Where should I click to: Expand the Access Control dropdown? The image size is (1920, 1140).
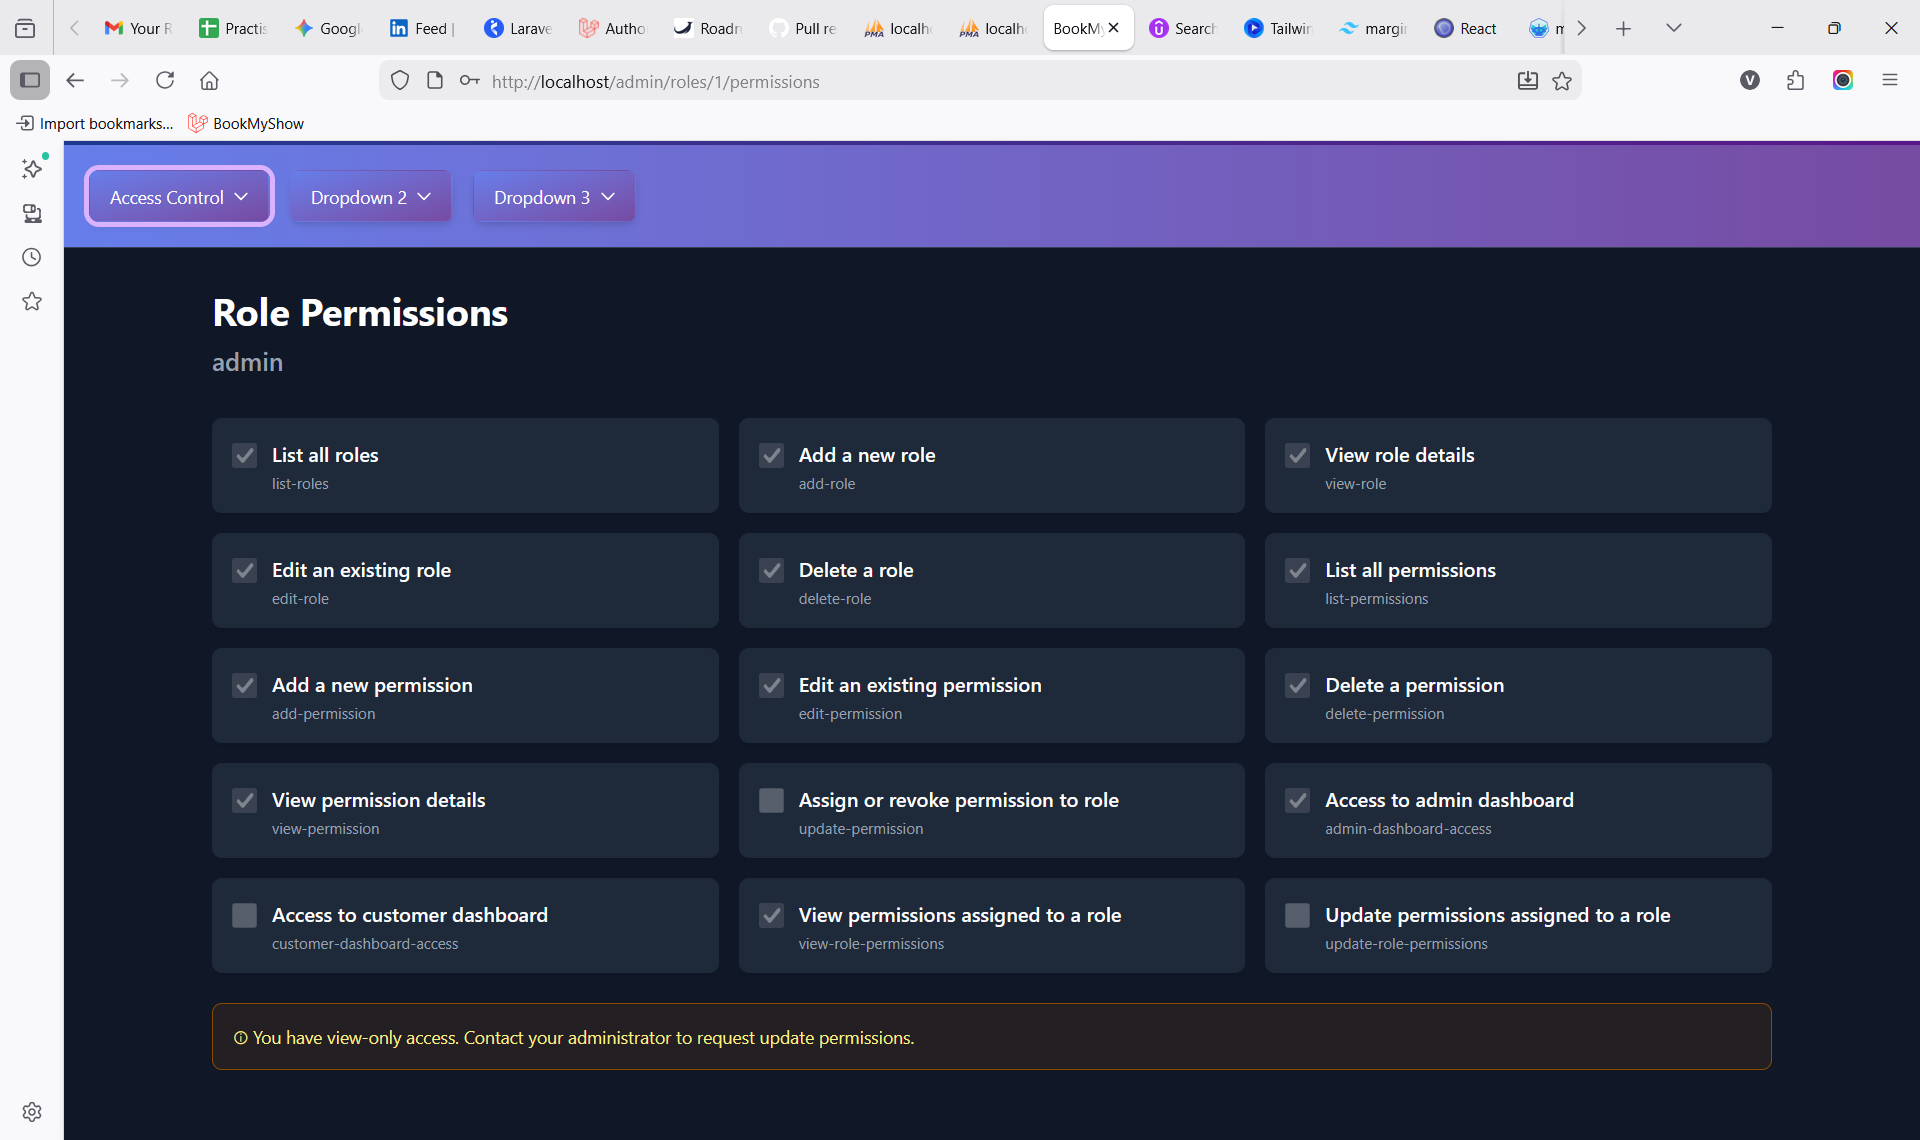point(179,197)
